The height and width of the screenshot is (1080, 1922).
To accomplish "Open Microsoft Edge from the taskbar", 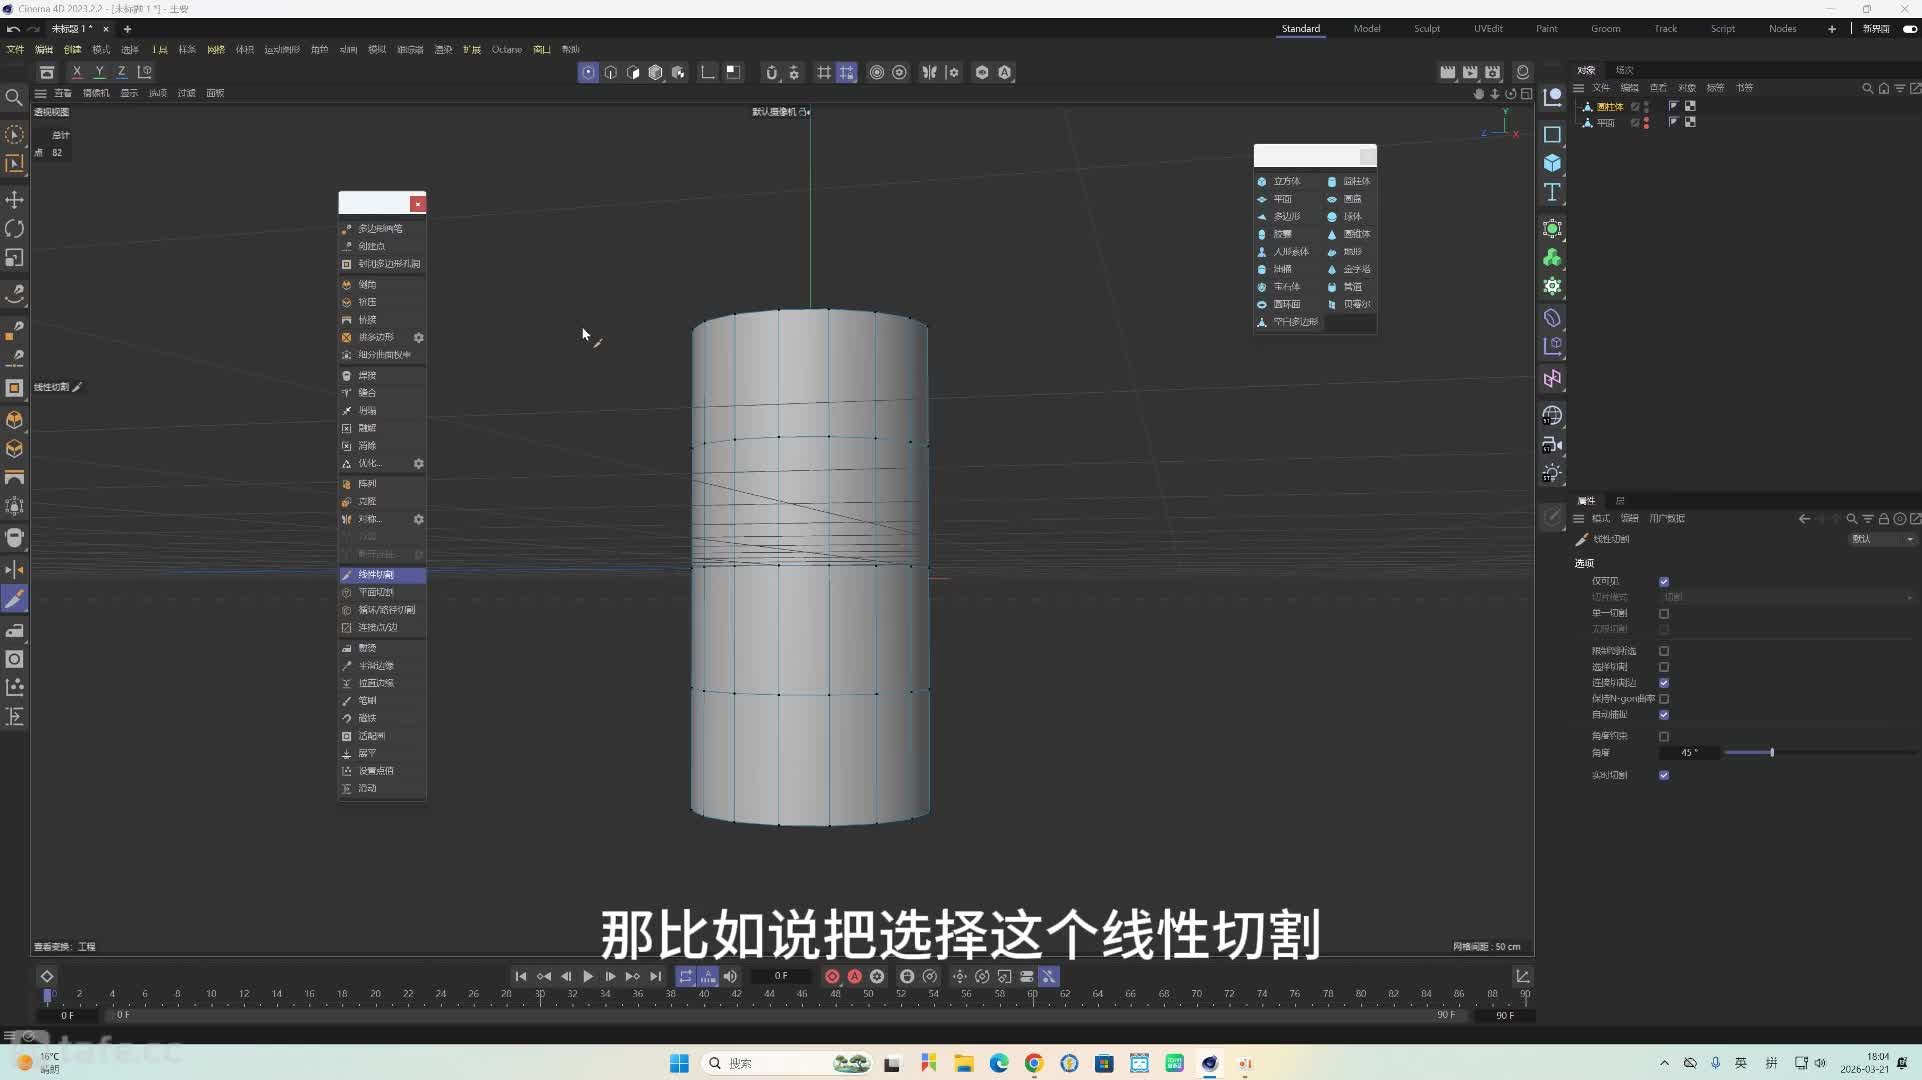I will pyautogui.click(x=999, y=1063).
